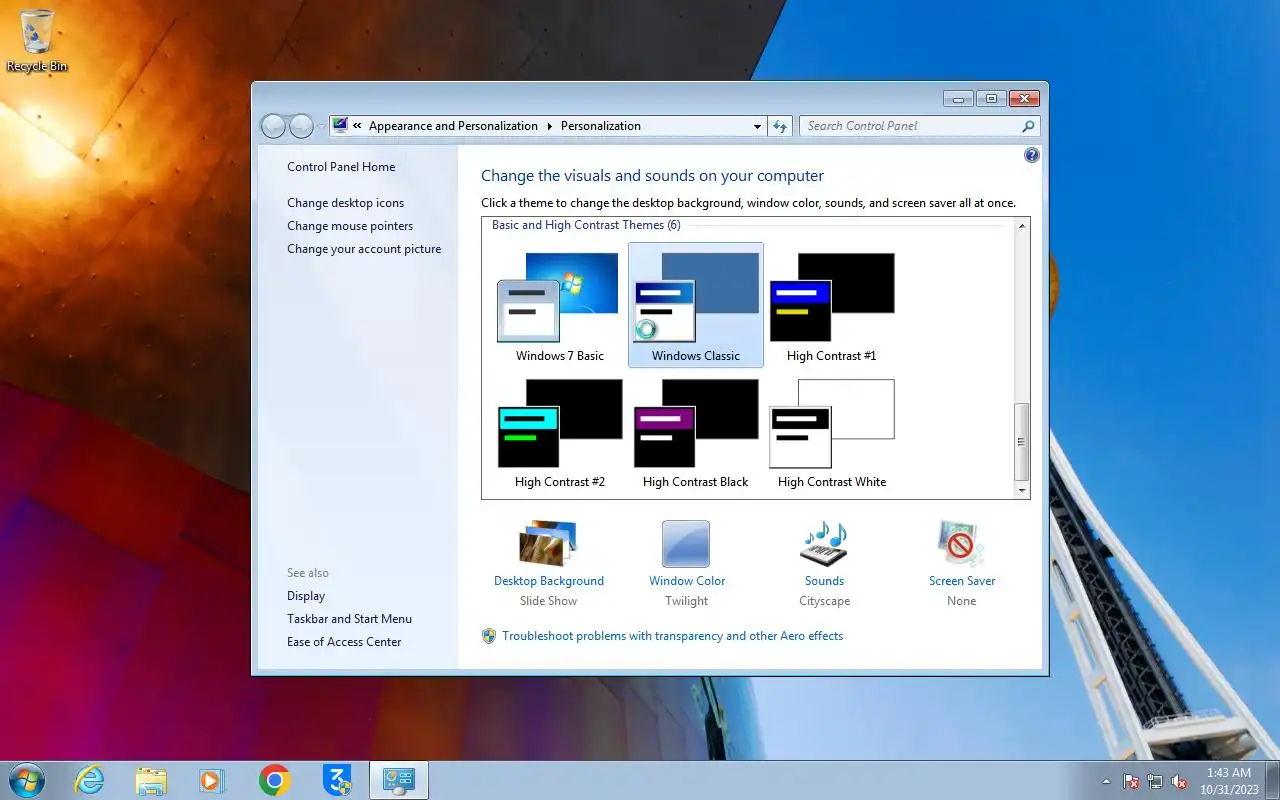Click Change desktop icons link
This screenshot has height=800, width=1280.
(x=346, y=203)
